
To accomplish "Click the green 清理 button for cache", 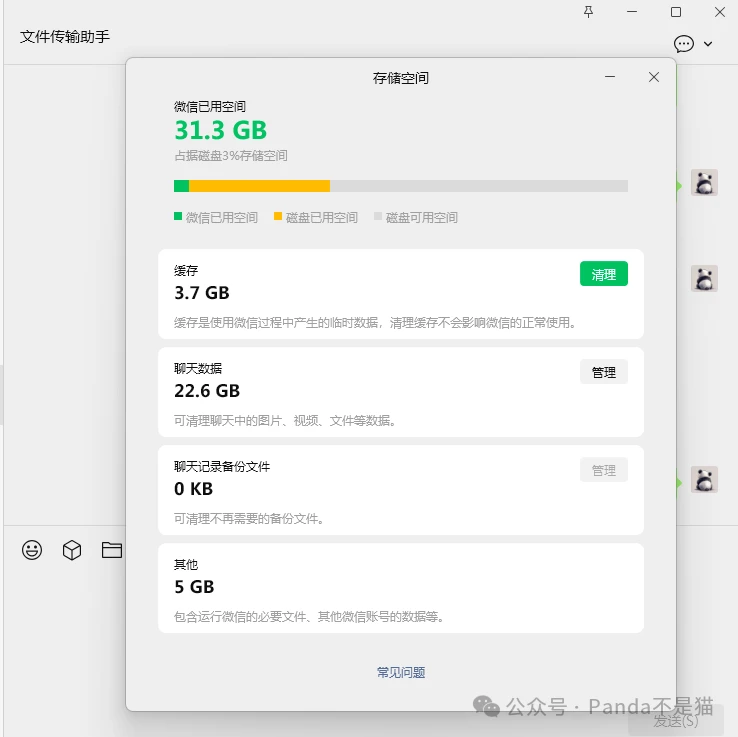I will pyautogui.click(x=603, y=274).
